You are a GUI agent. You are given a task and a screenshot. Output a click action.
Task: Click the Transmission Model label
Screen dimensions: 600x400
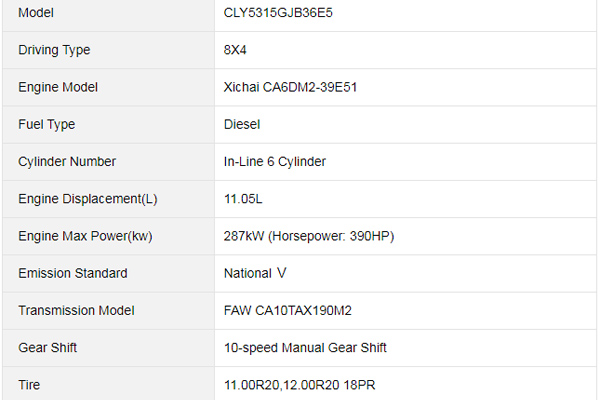pyautogui.click(x=77, y=310)
